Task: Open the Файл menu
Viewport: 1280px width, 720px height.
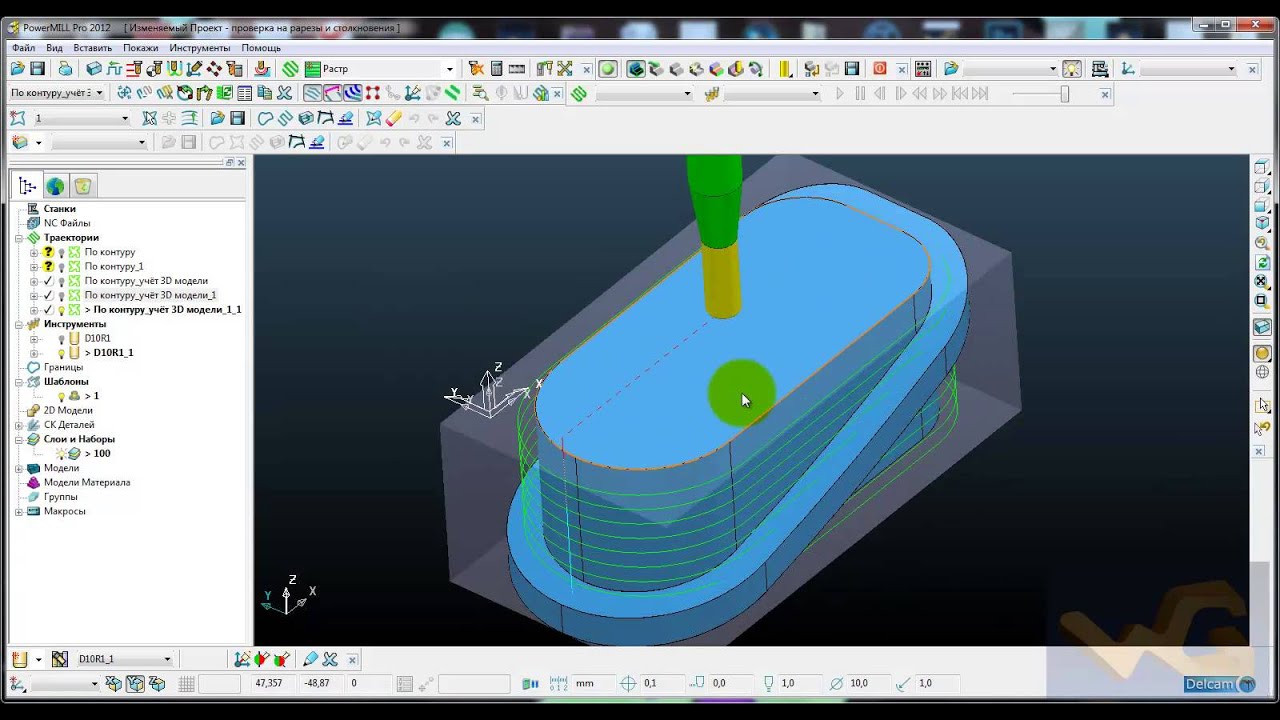Action: tap(23, 48)
